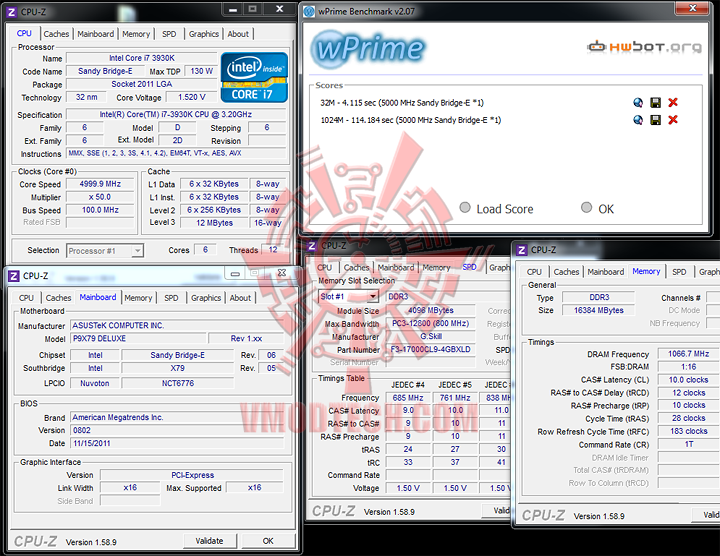The height and width of the screenshot is (556, 720).
Task: Select Graphics tab in Mainboard CPU-Z window
Action: (x=206, y=298)
